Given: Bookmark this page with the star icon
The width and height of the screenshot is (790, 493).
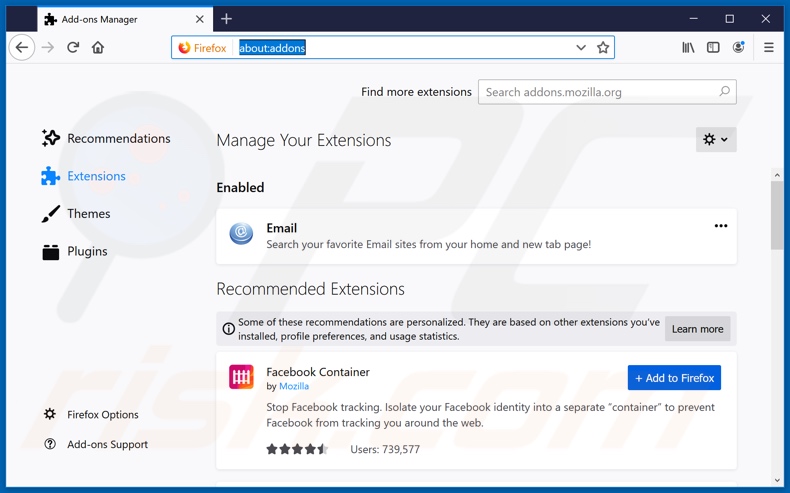Looking at the screenshot, I should (603, 47).
